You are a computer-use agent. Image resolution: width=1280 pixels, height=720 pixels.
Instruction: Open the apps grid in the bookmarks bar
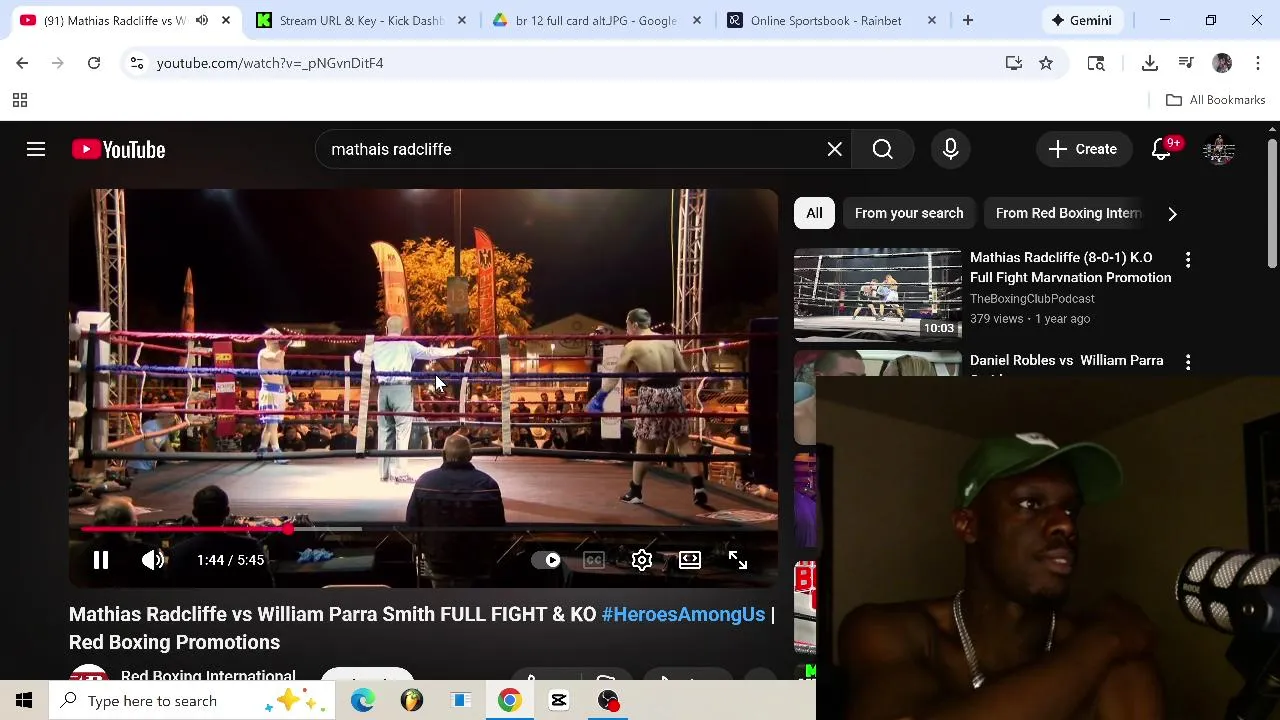(19, 100)
